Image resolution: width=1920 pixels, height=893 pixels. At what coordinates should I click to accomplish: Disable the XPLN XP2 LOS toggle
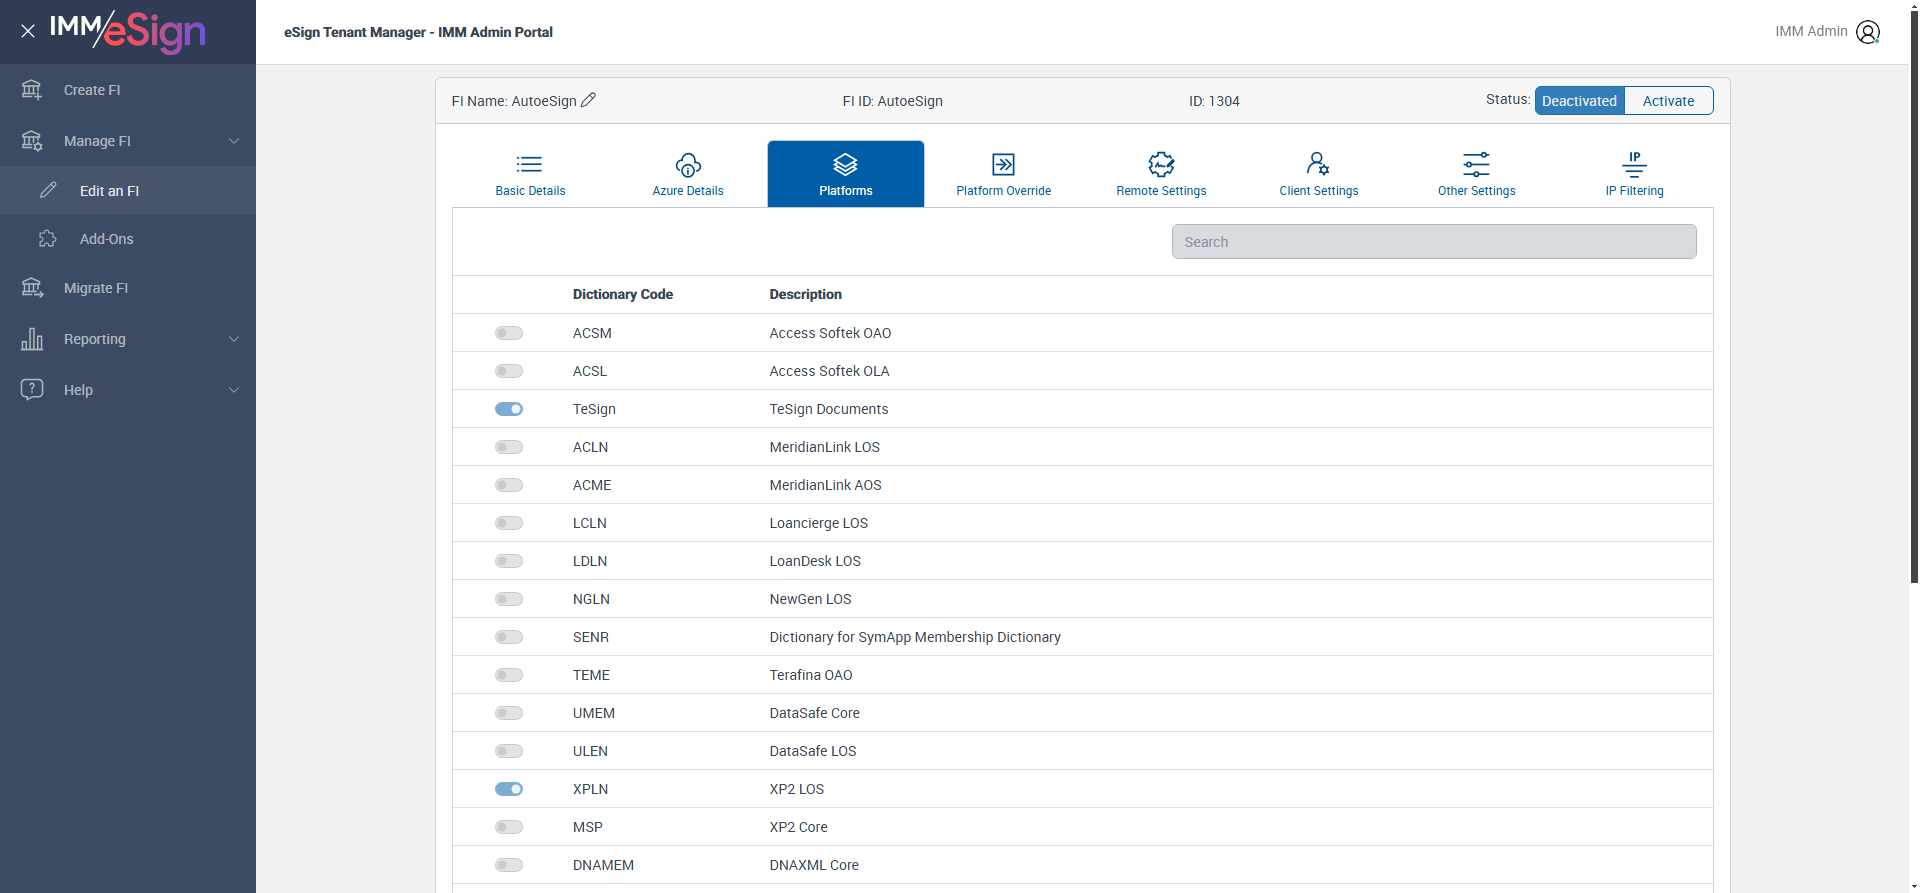(509, 789)
